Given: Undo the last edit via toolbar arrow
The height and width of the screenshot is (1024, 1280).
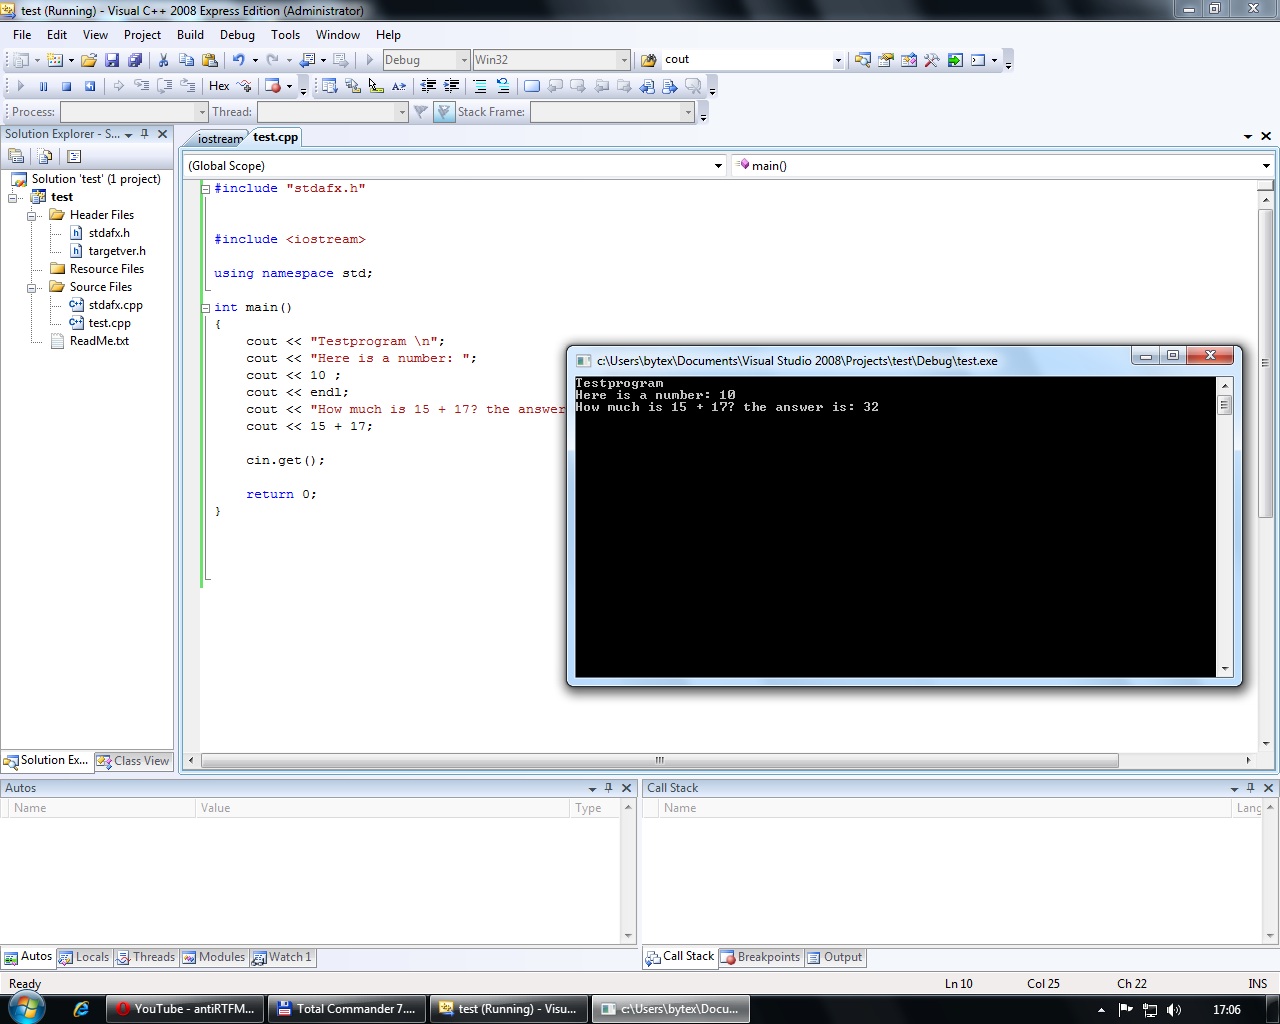Looking at the screenshot, I should 239,60.
